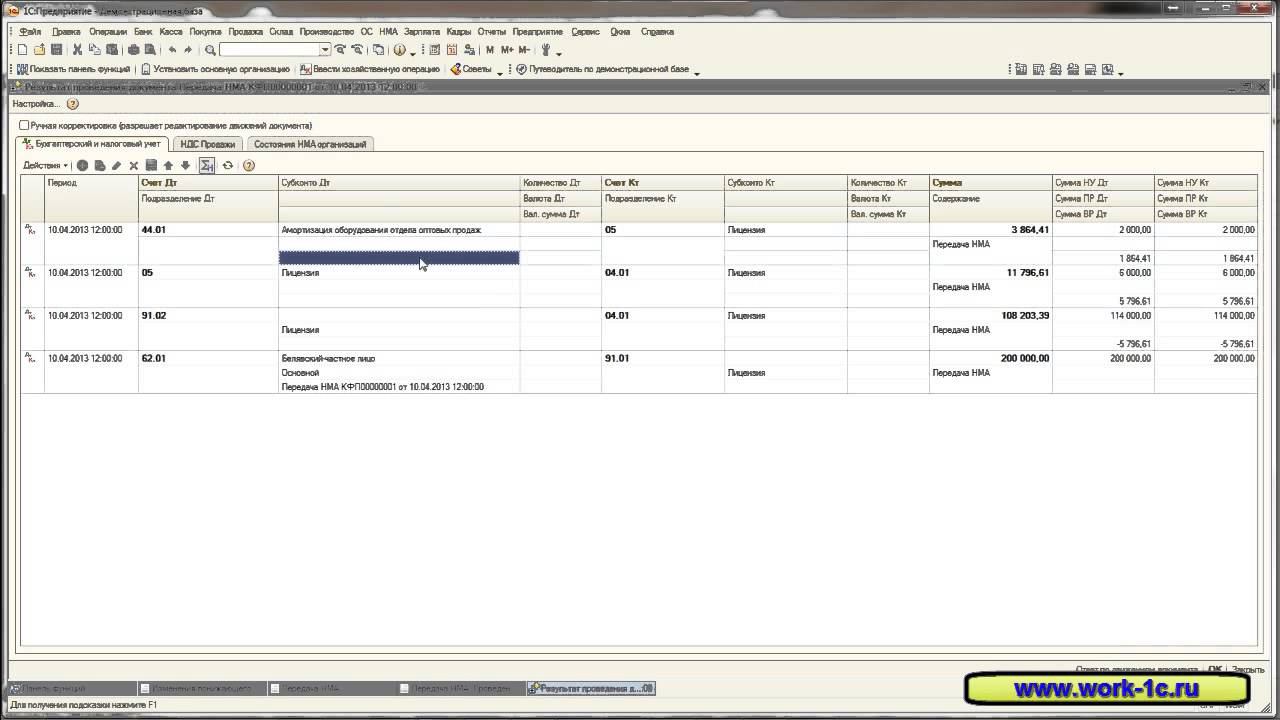1280x720 pixels.
Task: Open the Операции menu
Action: [108, 31]
